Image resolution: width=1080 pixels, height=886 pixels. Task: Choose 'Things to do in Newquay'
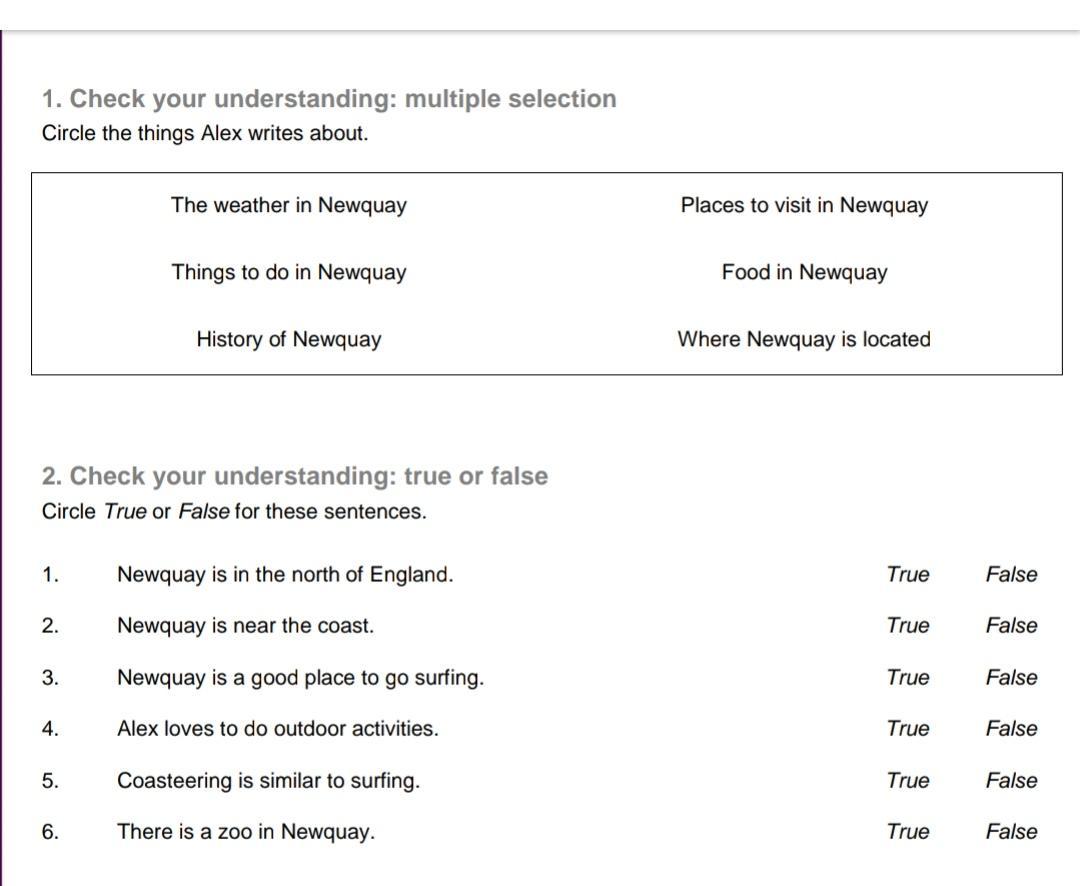(x=288, y=273)
